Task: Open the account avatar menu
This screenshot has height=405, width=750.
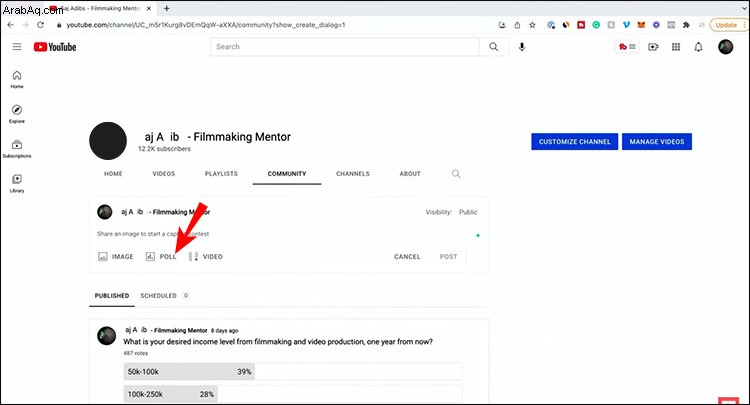Action: click(x=726, y=47)
